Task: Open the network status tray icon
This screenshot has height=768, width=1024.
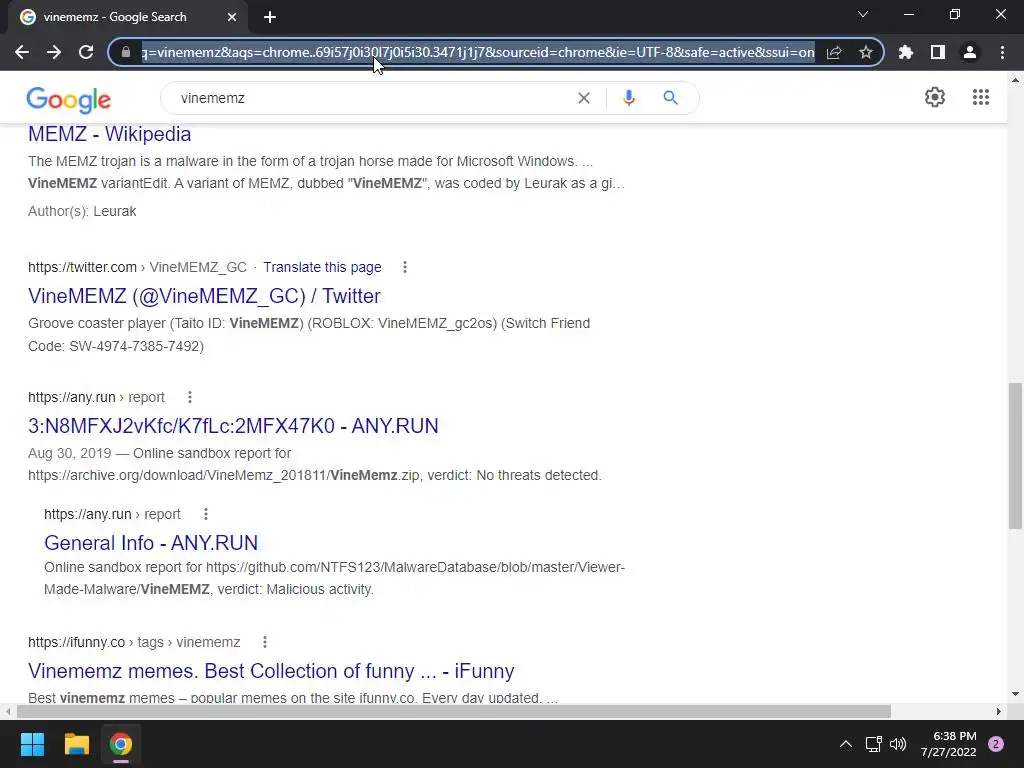Action: 873,744
